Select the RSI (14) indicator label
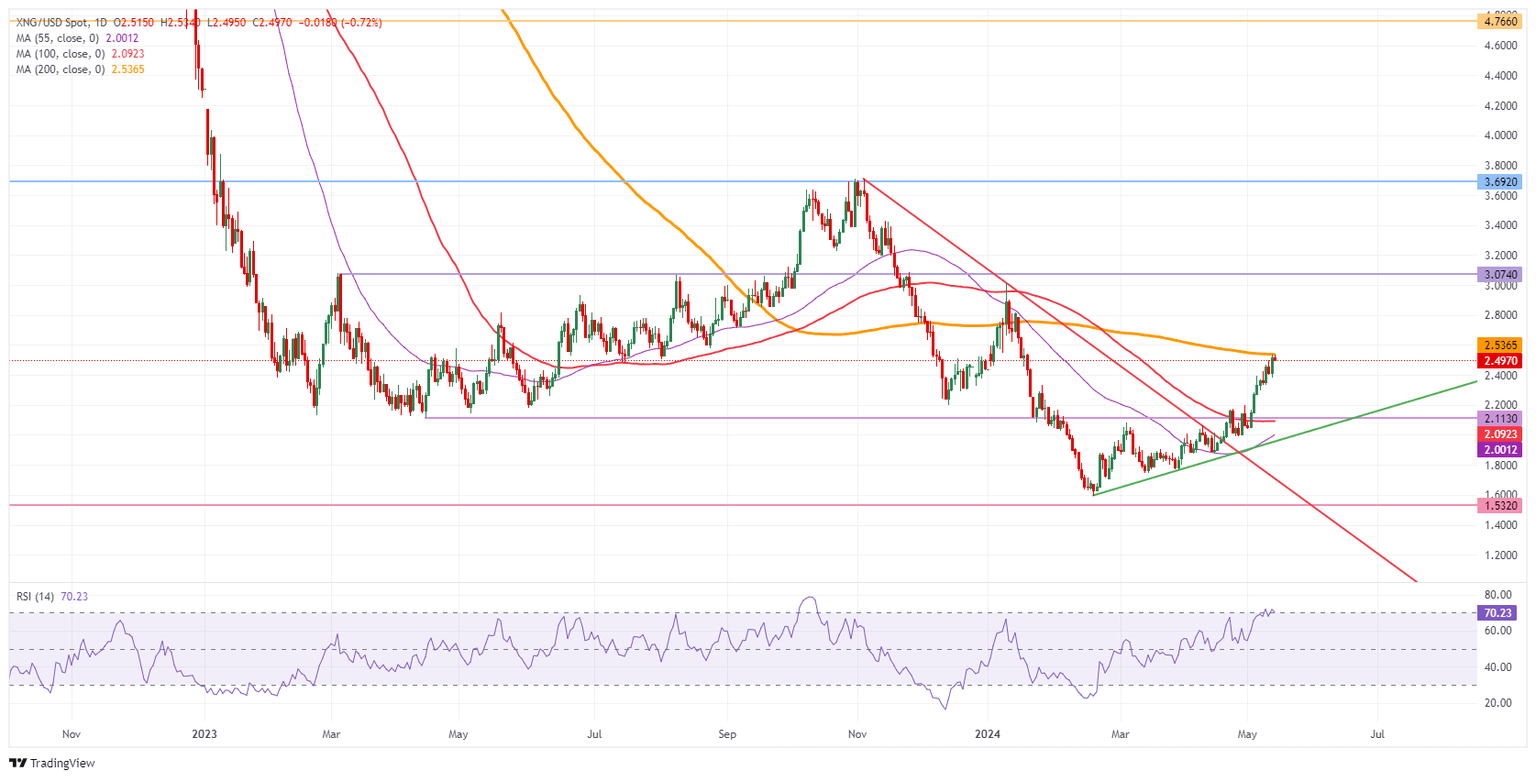The height and width of the screenshot is (779, 1536). (x=37, y=595)
